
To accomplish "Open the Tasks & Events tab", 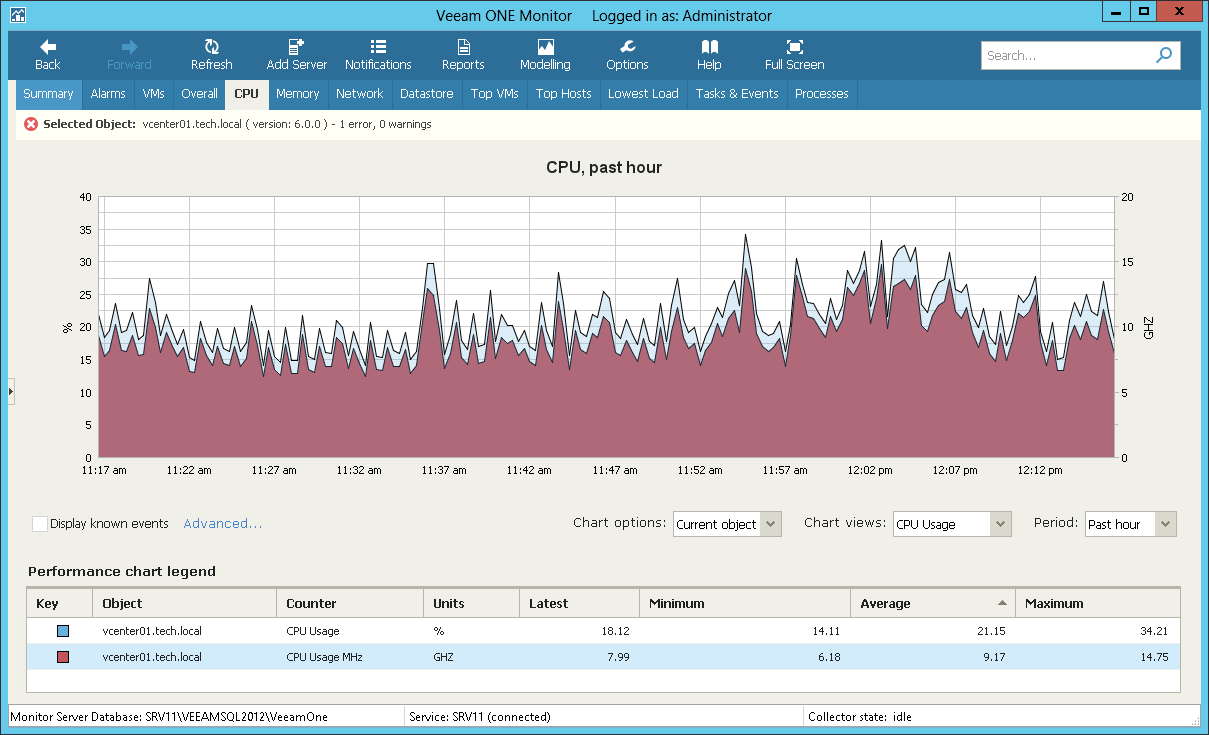I will 737,94.
